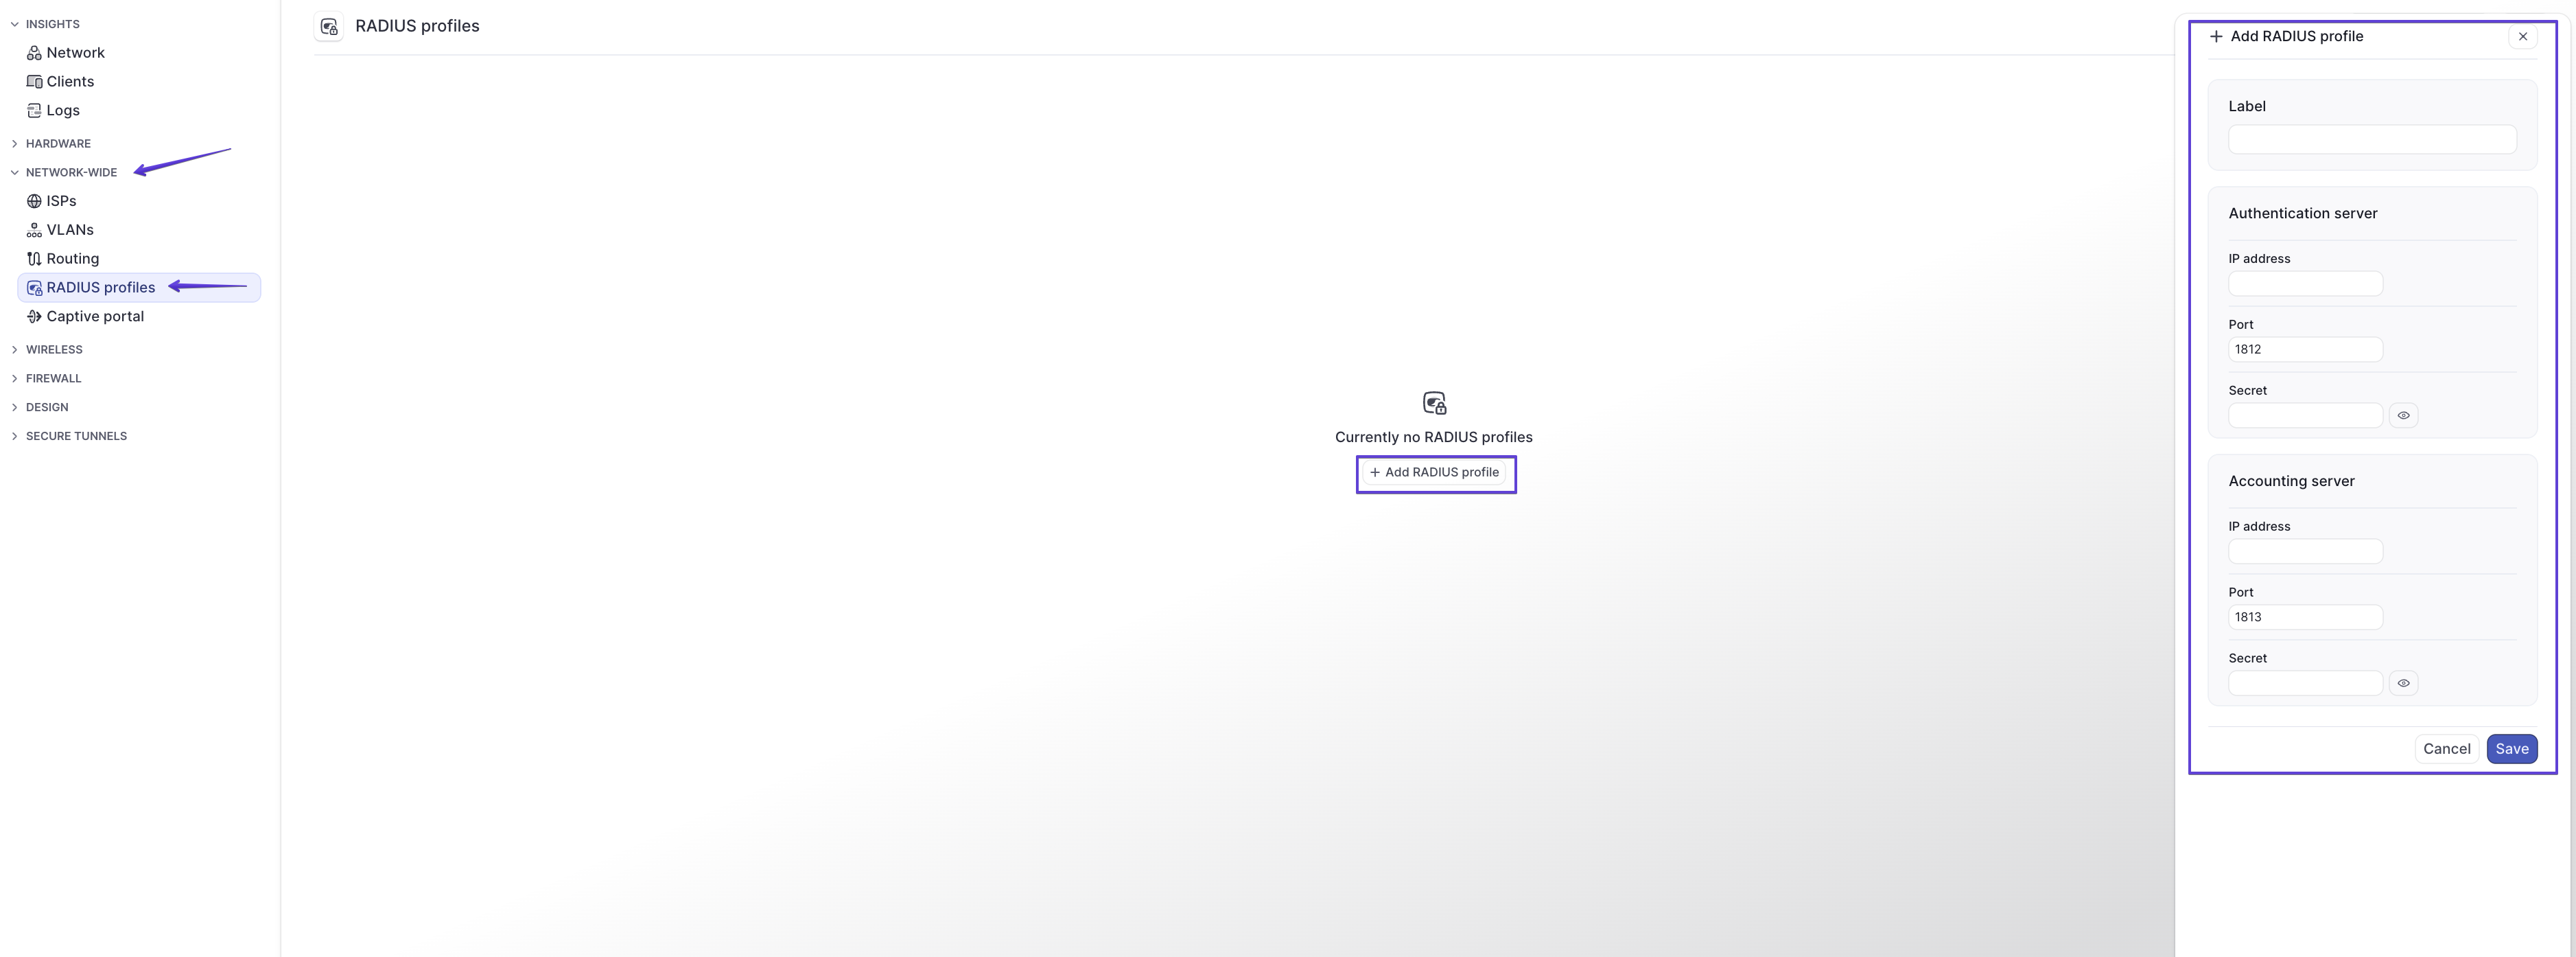Go to the VLANs page

click(139, 230)
